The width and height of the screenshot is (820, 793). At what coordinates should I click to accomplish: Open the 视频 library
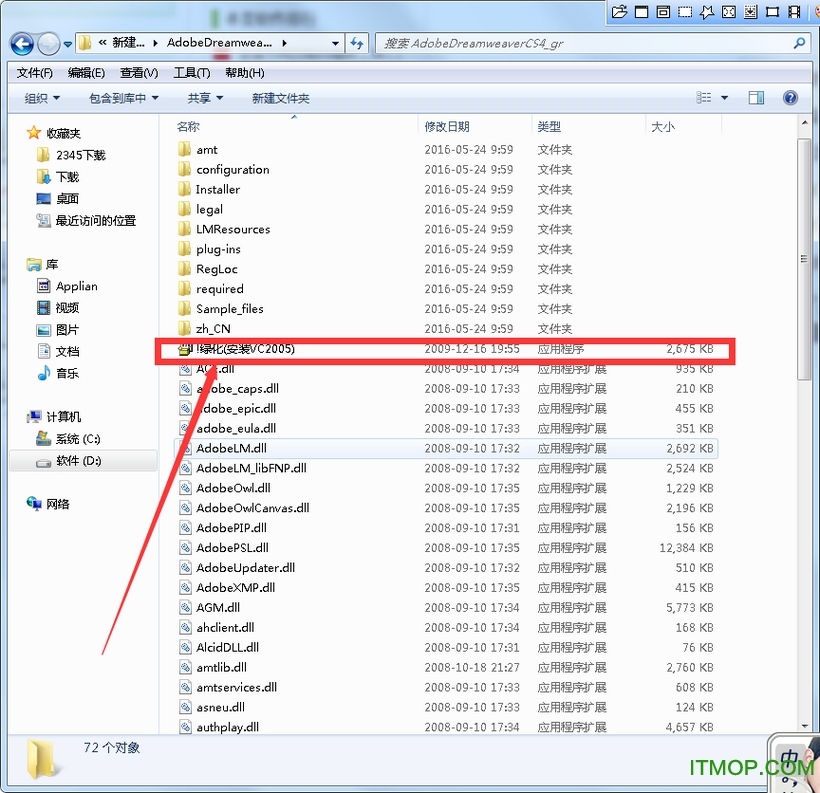(58, 308)
